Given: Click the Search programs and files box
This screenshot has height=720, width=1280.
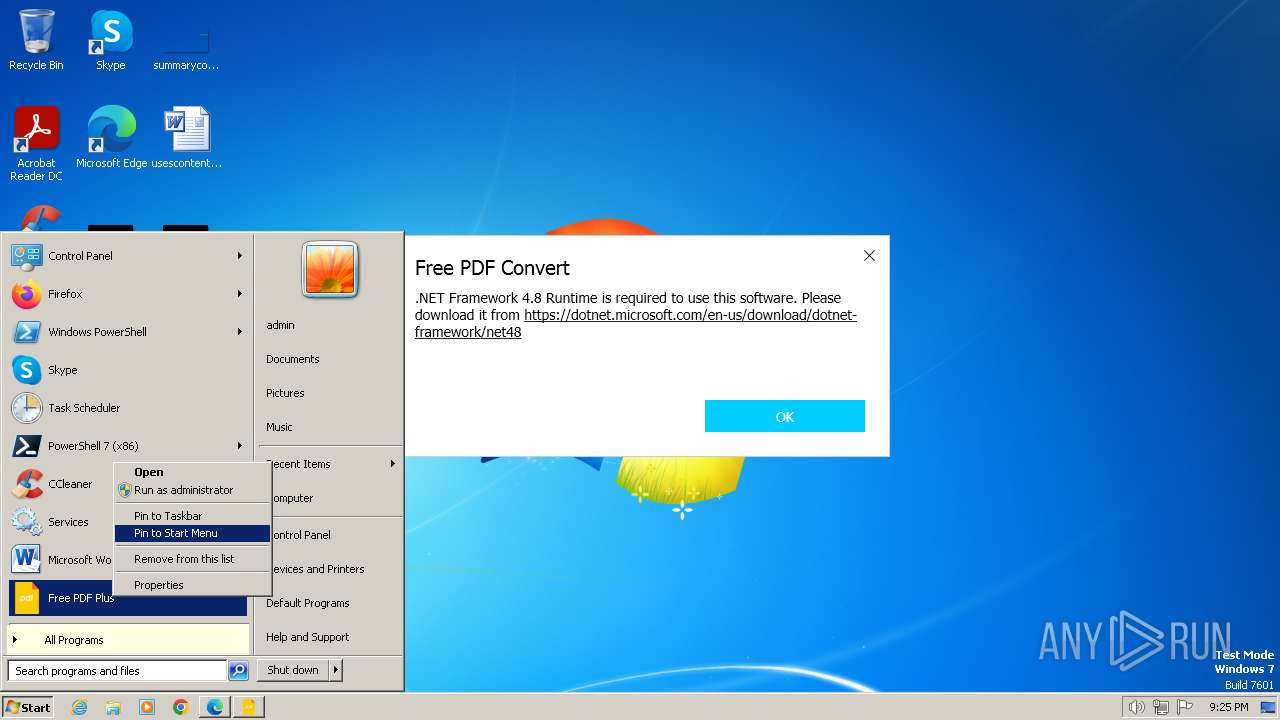Looking at the screenshot, I should tap(117, 671).
